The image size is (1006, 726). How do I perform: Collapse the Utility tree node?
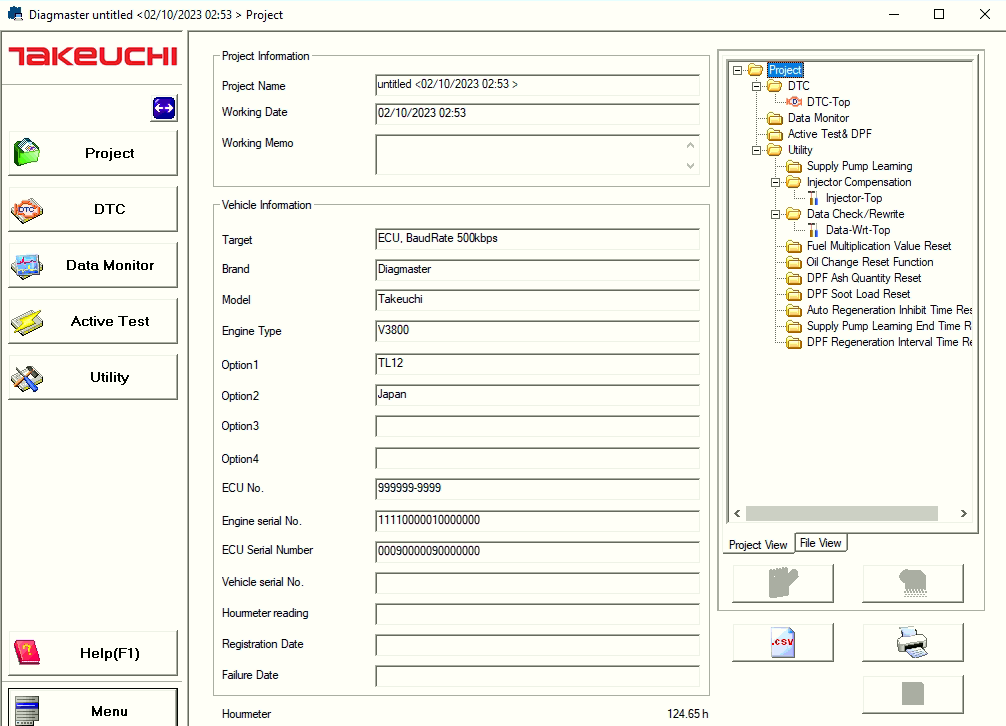(x=756, y=150)
